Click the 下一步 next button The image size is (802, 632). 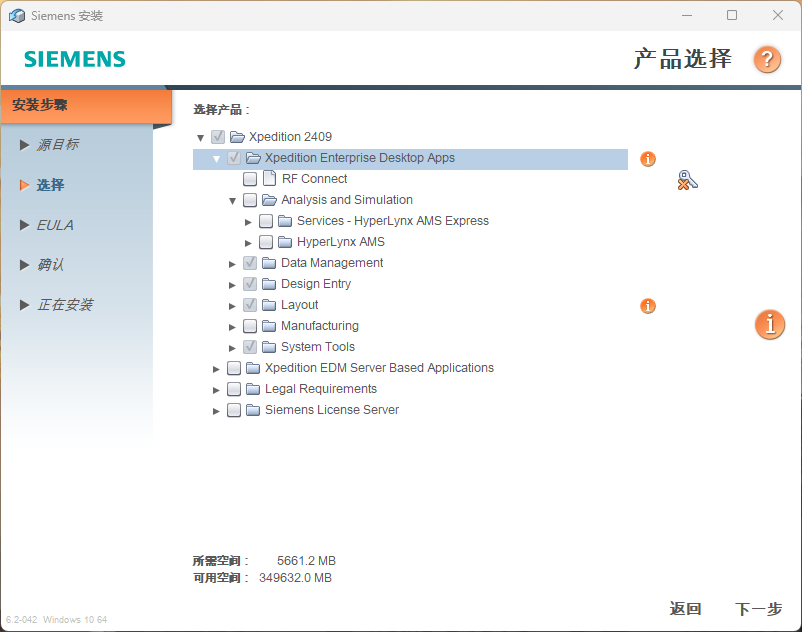point(758,609)
